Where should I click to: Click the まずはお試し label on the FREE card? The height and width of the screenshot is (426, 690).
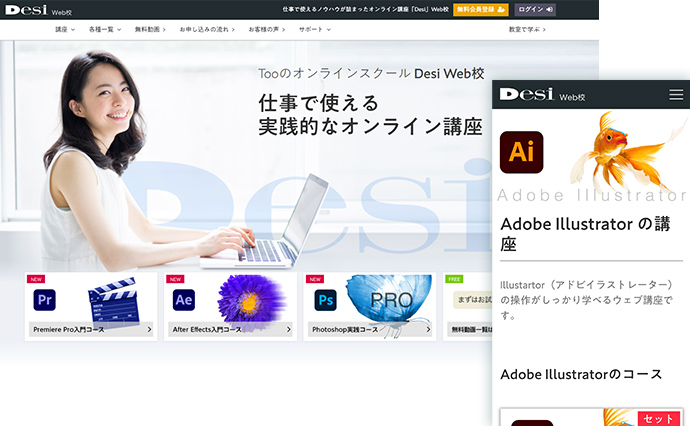coord(474,300)
